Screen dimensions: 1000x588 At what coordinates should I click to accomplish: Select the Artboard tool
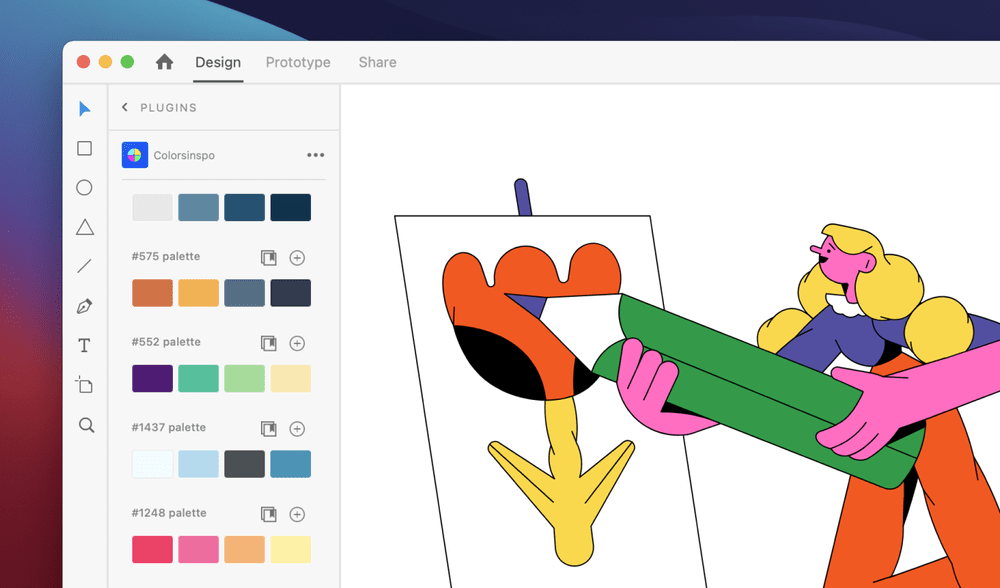[x=84, y=385]
